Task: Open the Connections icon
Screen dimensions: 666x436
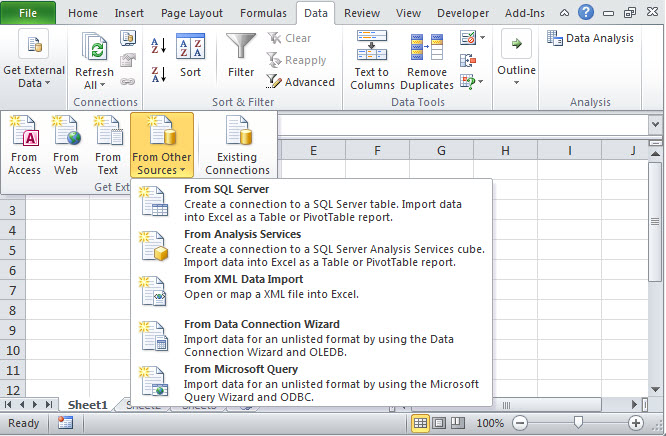Action: point(127,38)
